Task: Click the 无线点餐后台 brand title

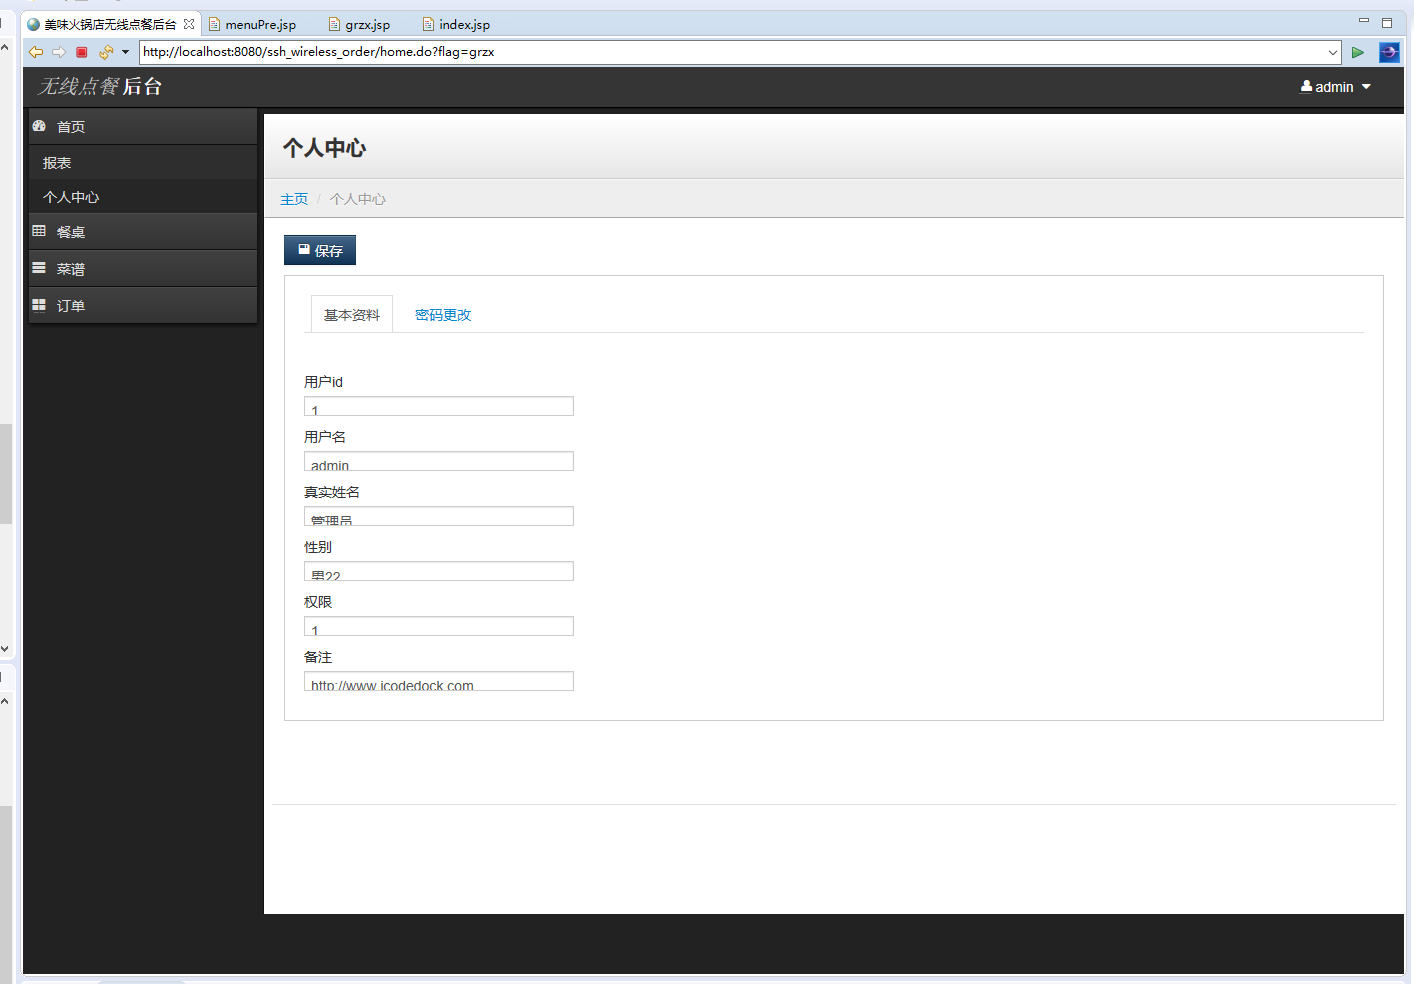Action: (100, 87)
